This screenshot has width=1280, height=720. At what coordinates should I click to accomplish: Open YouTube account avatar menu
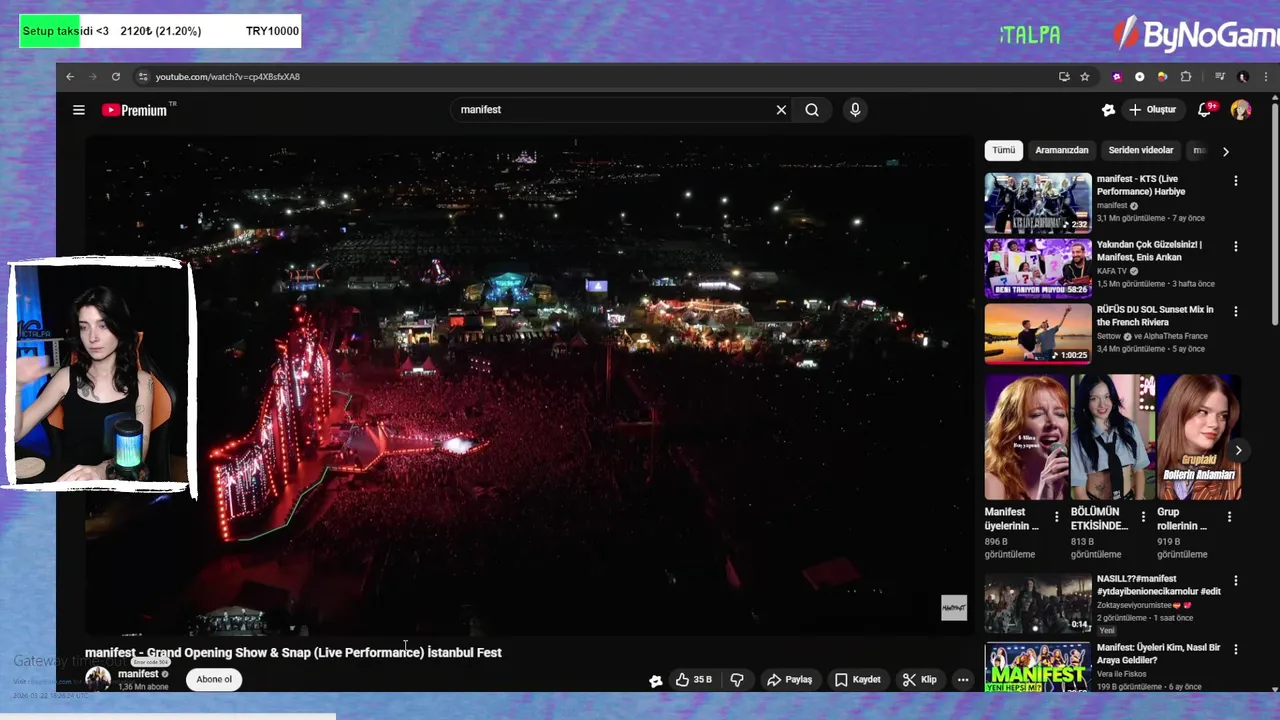pos(1241,110)
